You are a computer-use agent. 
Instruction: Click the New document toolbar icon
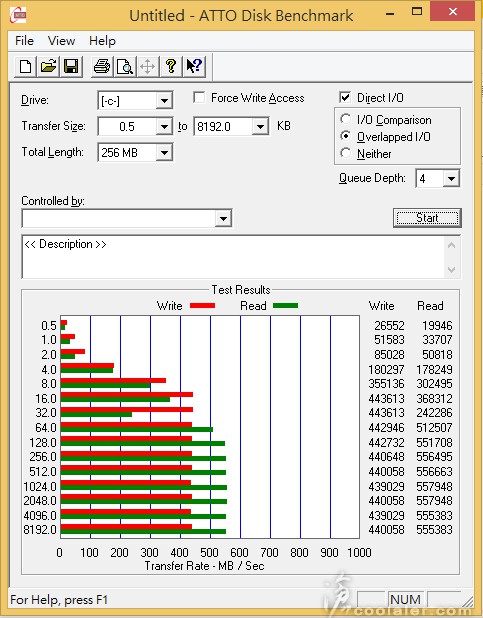[26, 66]
